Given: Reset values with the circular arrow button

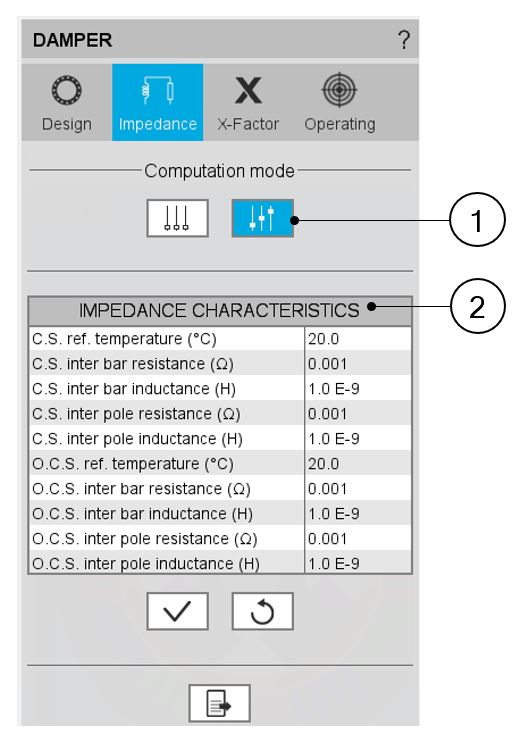Looking at the screenshot, I should click(x=262, y=611).
